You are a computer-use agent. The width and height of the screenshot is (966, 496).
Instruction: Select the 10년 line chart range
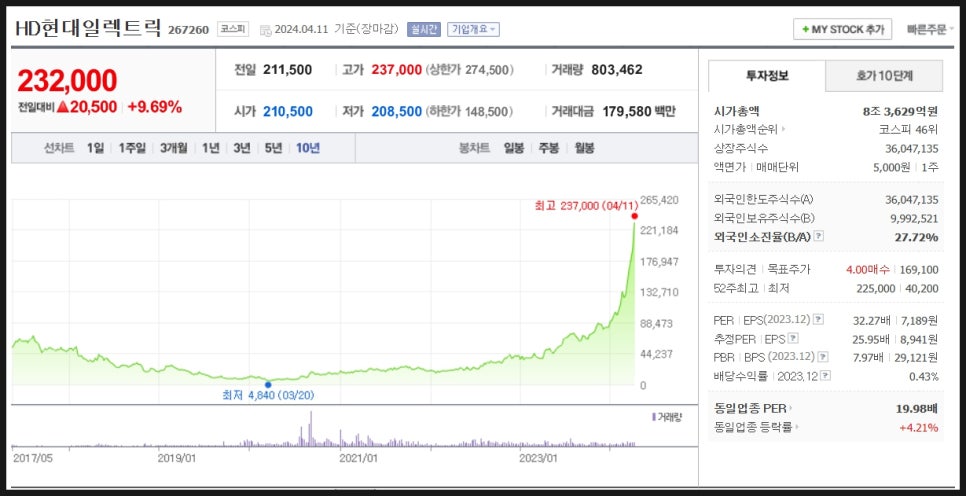307,148
